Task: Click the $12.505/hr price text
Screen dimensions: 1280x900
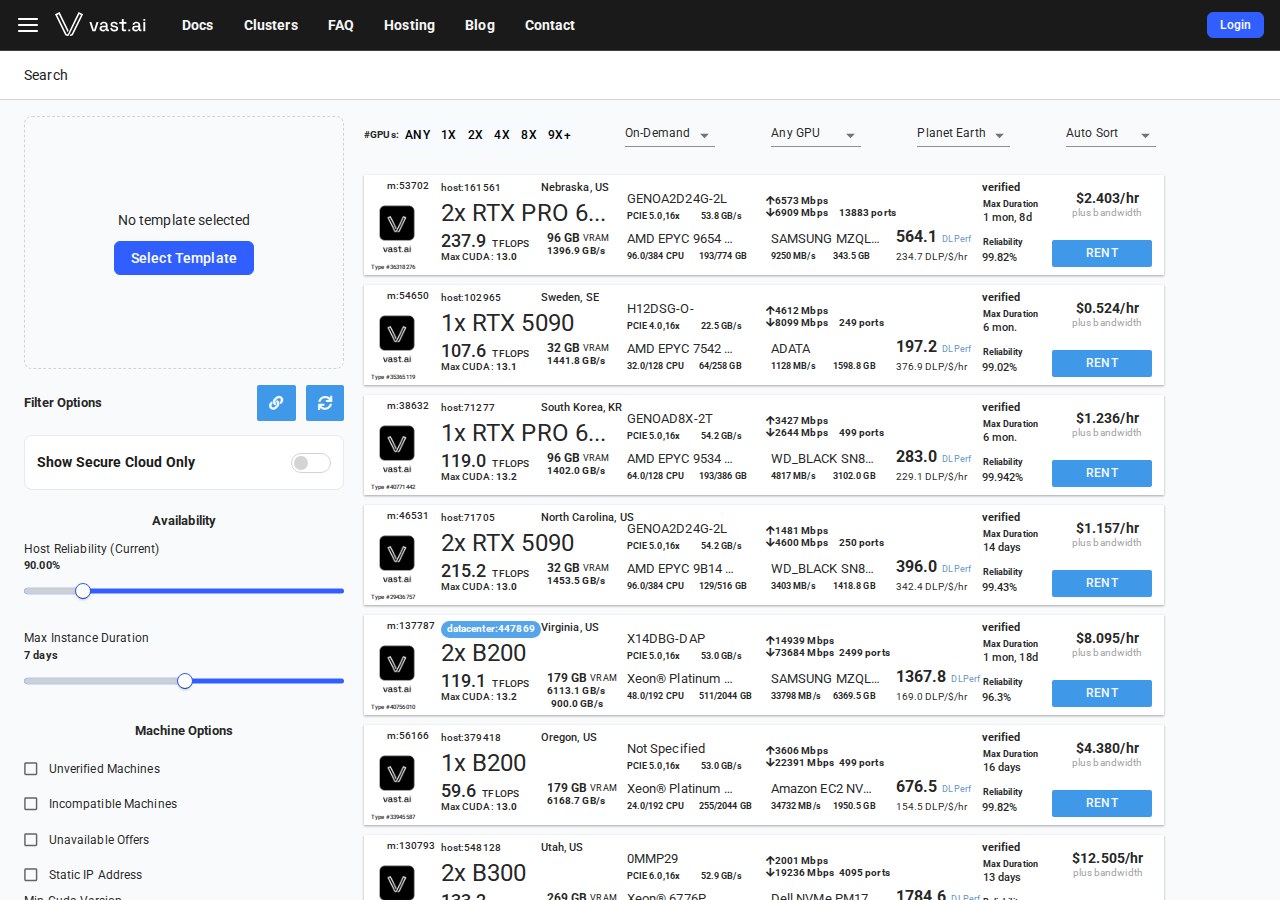Action: pyautogui.click(x=1107, y=858)
